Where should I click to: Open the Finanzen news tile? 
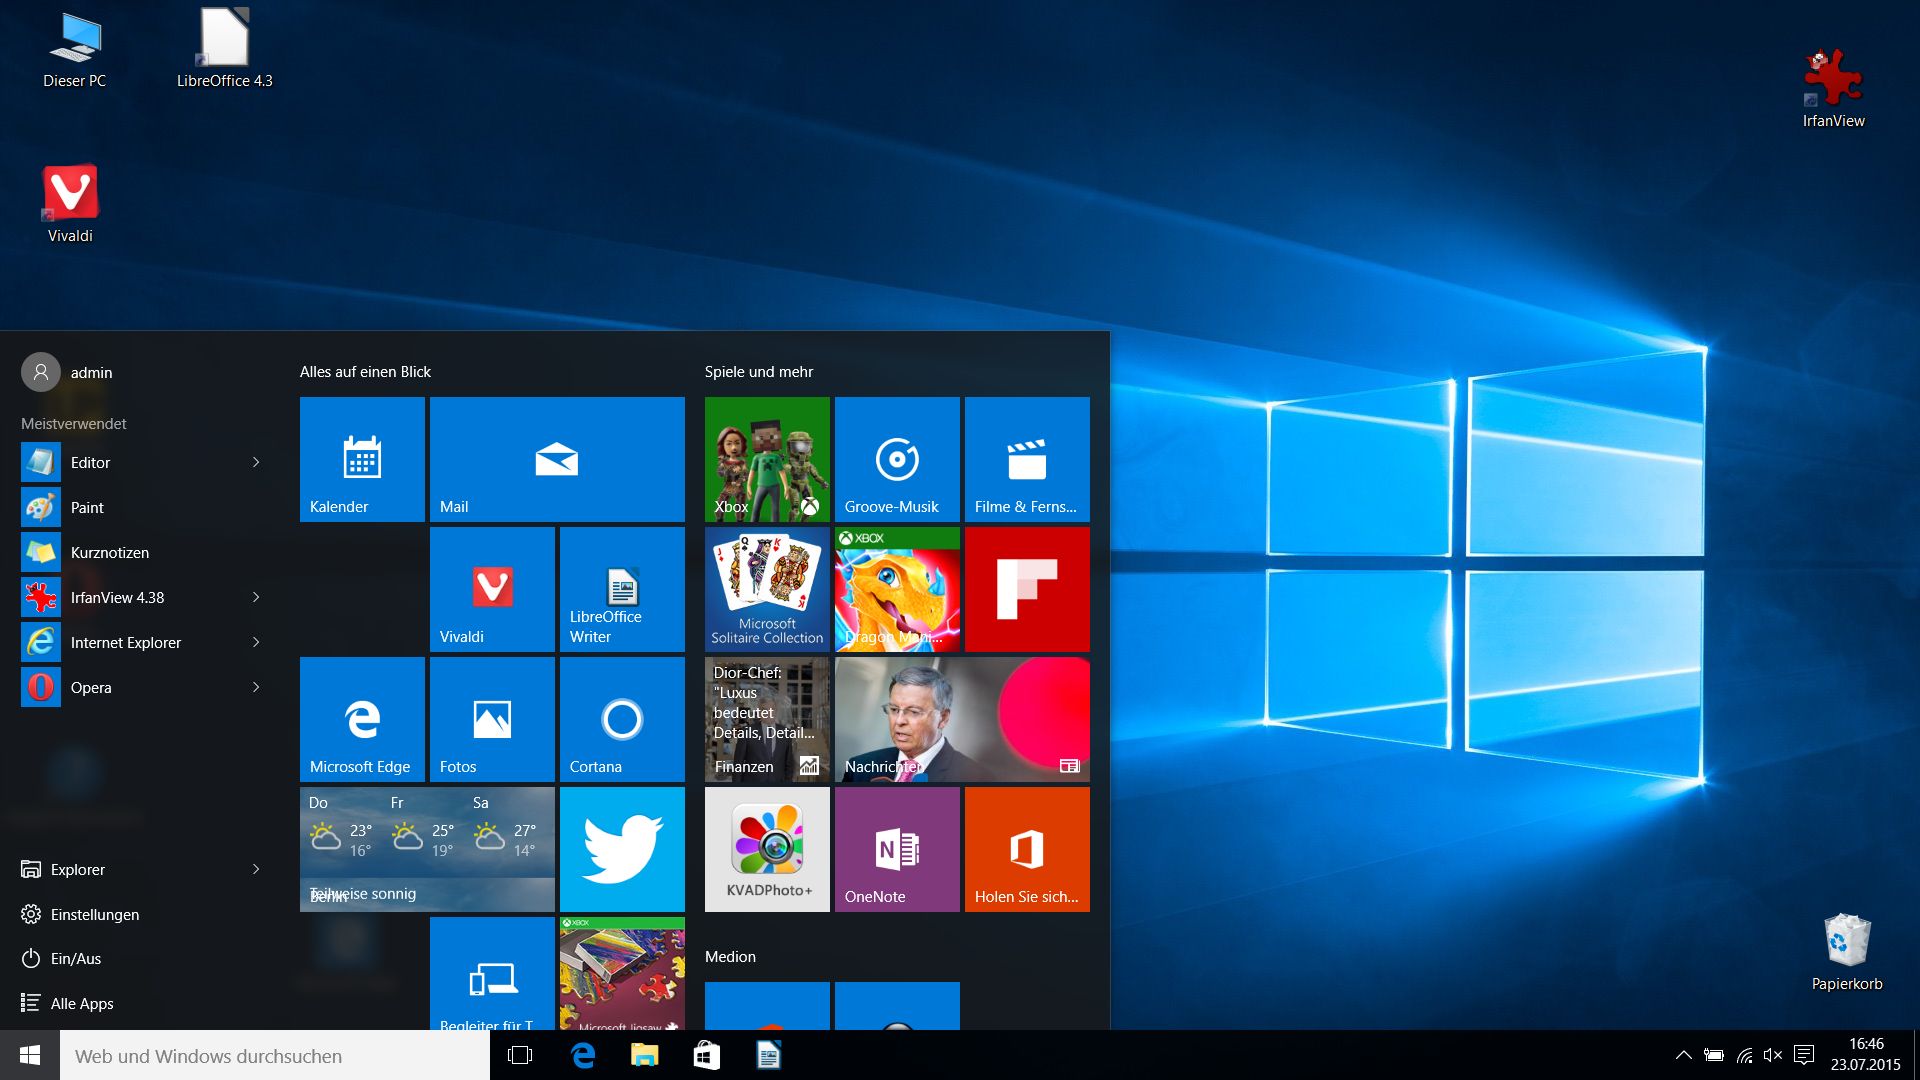tap(767, 719)
